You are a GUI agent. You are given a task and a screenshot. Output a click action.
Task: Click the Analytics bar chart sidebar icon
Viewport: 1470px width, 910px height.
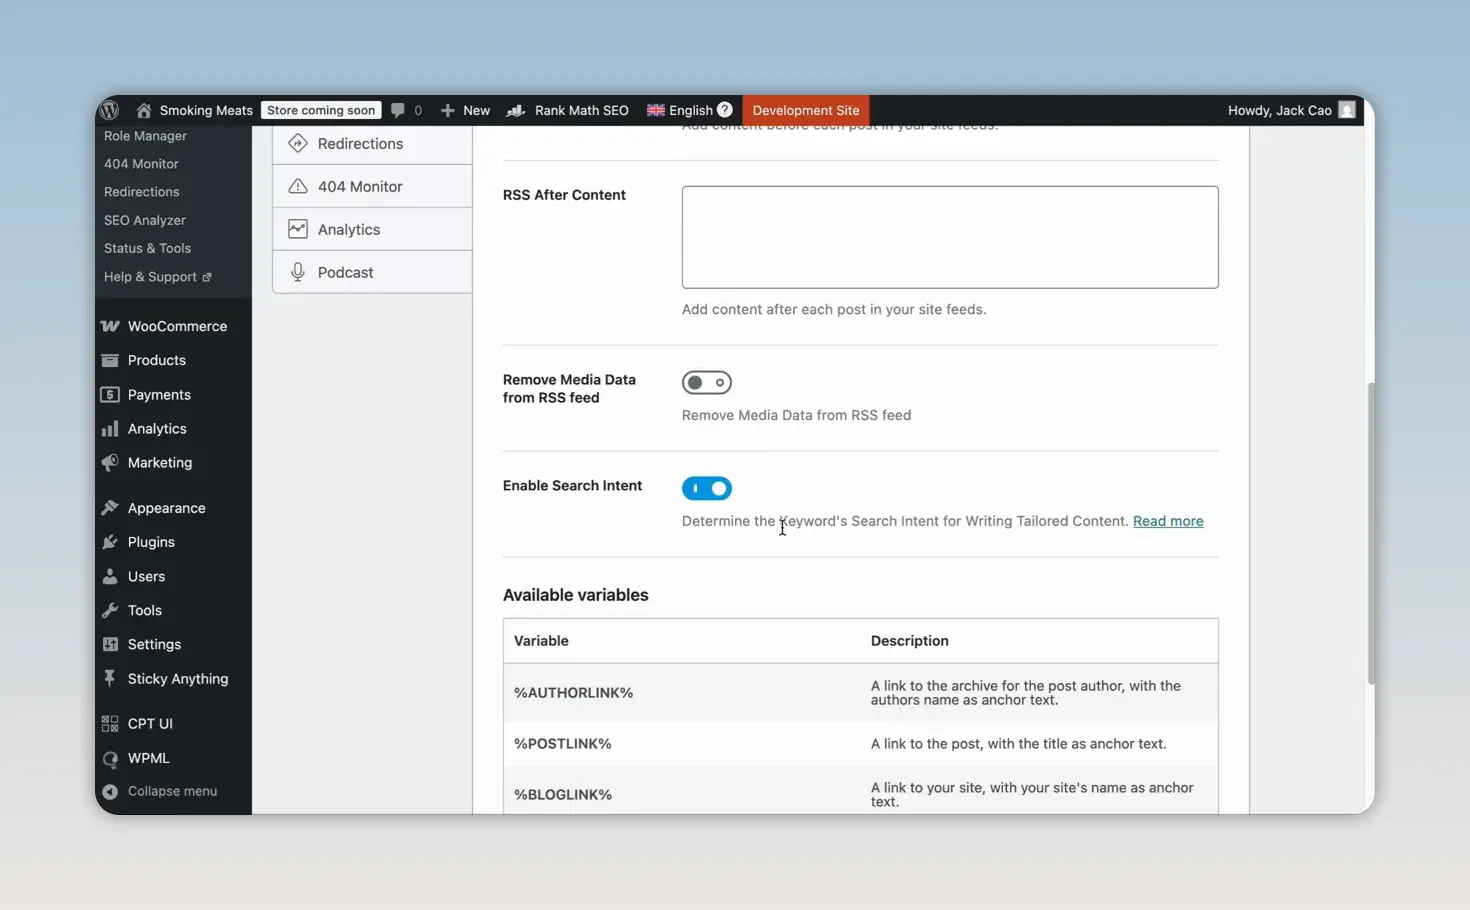[110, 428]
